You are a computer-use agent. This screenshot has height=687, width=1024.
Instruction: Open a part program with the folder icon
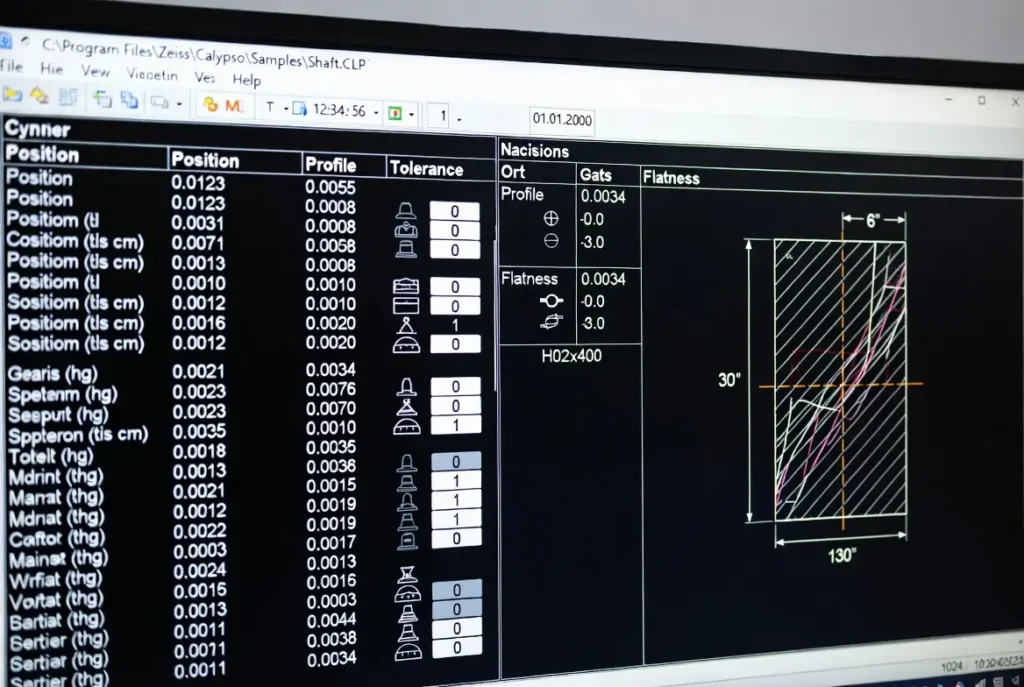[x=12, y=95]
